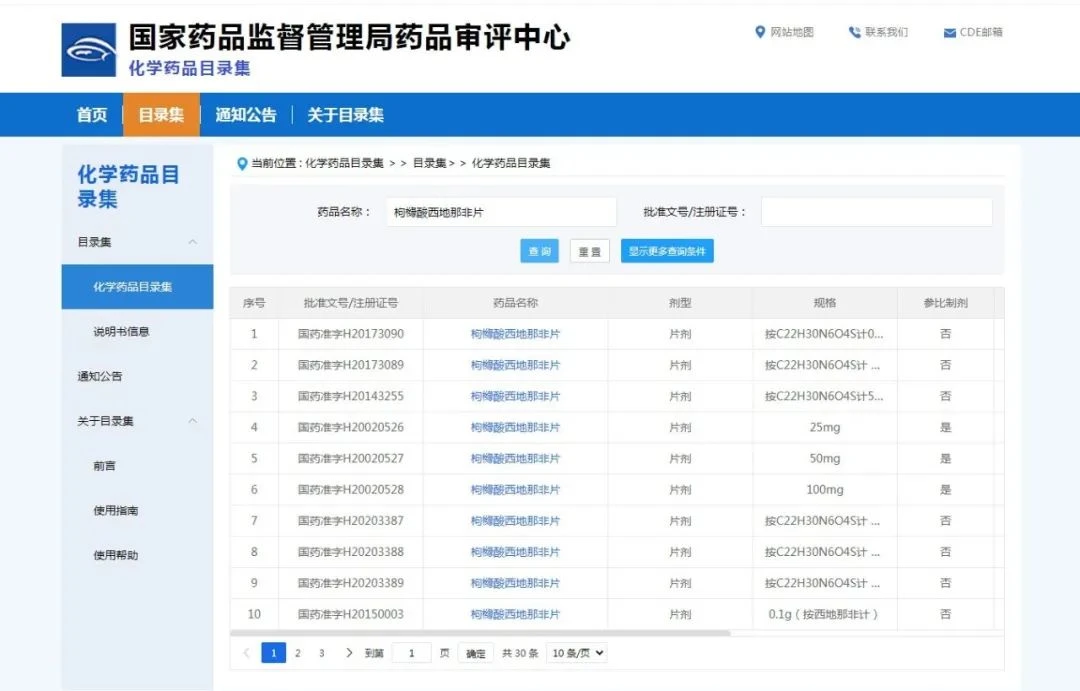
Task: Click the 50mg specification cell
Action: pyautogui.click(x=824, y=459)
